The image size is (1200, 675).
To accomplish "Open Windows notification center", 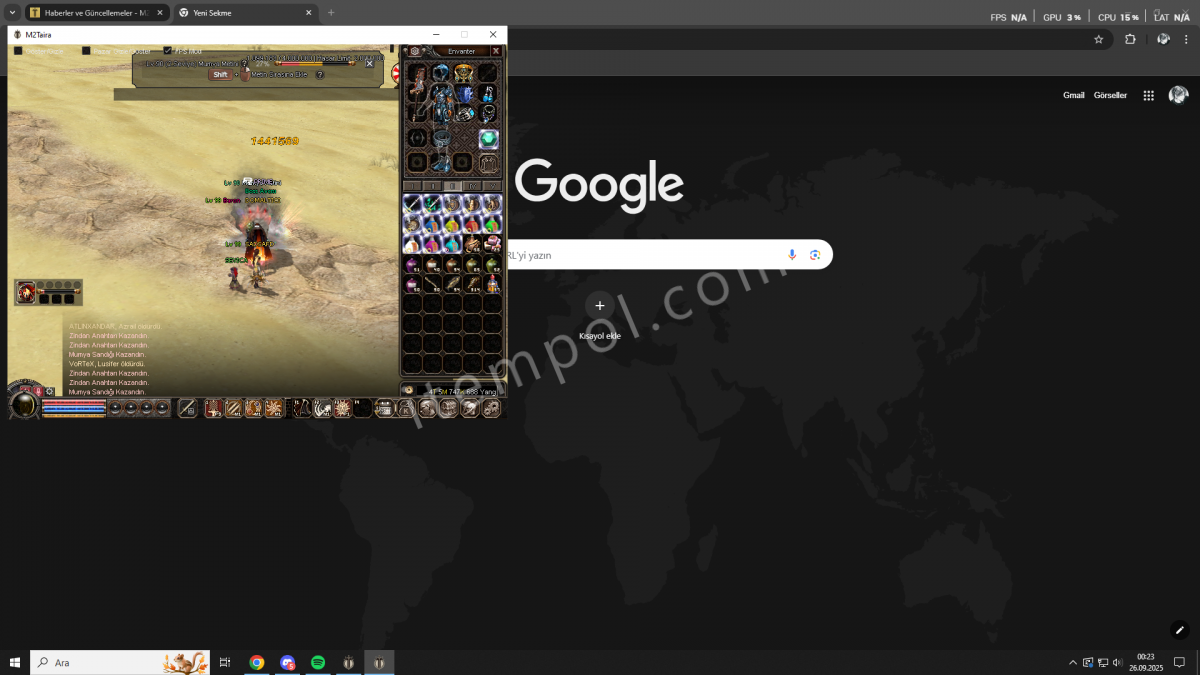I will (1180, 662).
